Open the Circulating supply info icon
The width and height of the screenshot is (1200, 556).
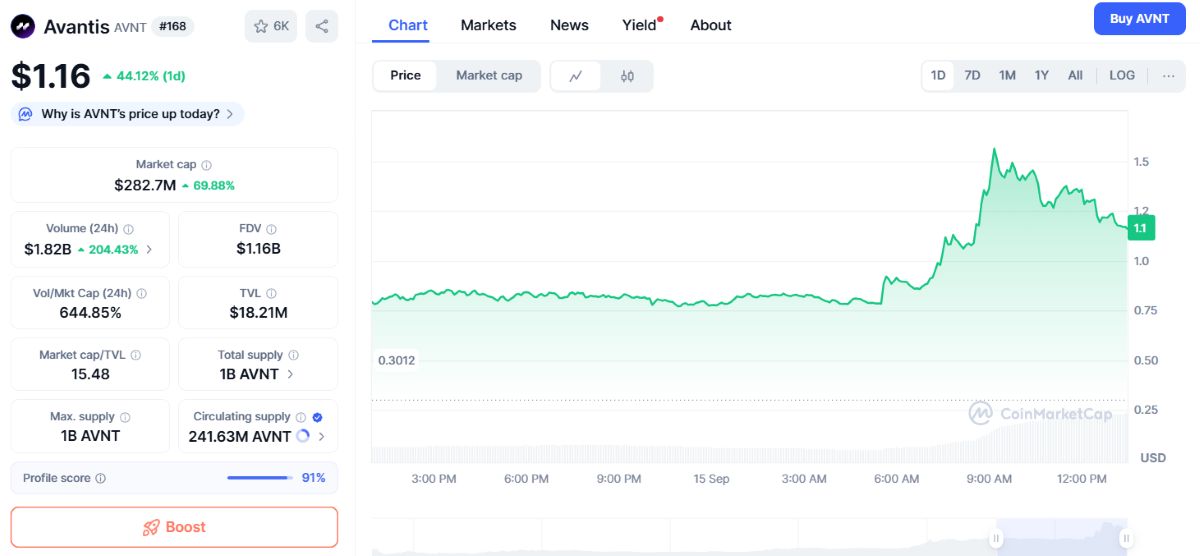(x=300, y=417)
